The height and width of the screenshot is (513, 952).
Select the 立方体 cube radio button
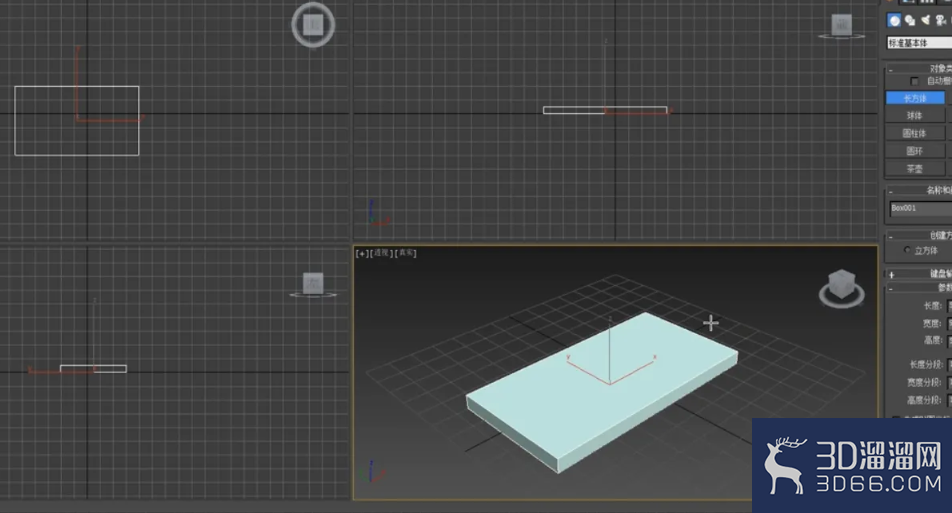[x=907, y=250]
